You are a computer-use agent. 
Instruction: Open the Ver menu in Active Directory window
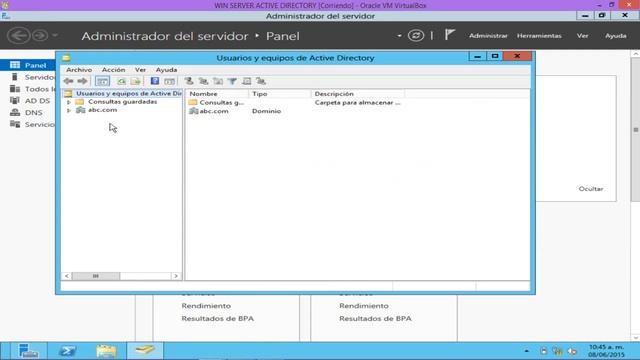(140, 70)
